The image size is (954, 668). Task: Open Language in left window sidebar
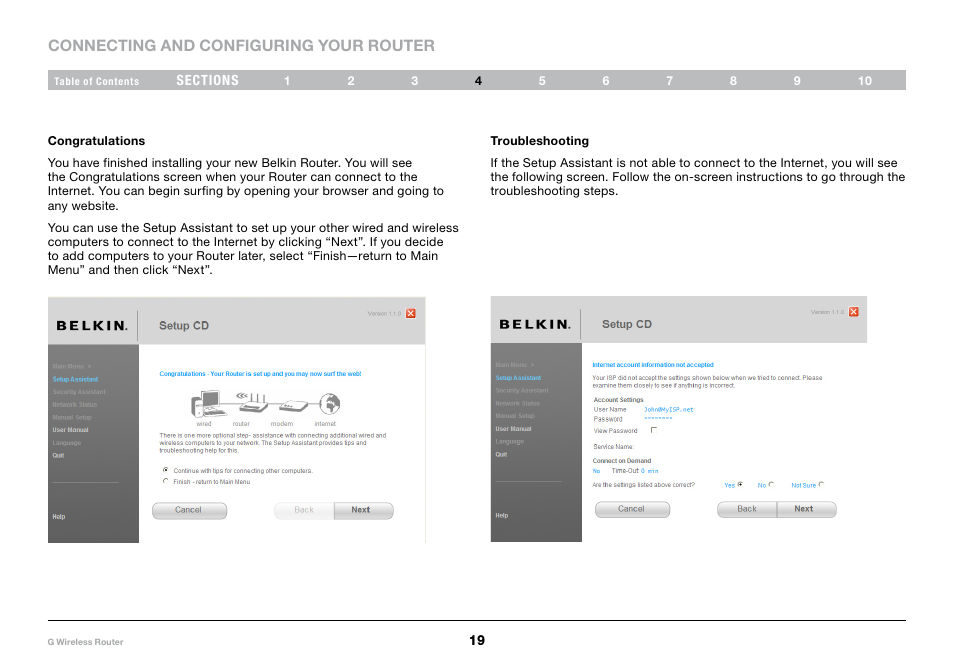click(66, 443)
